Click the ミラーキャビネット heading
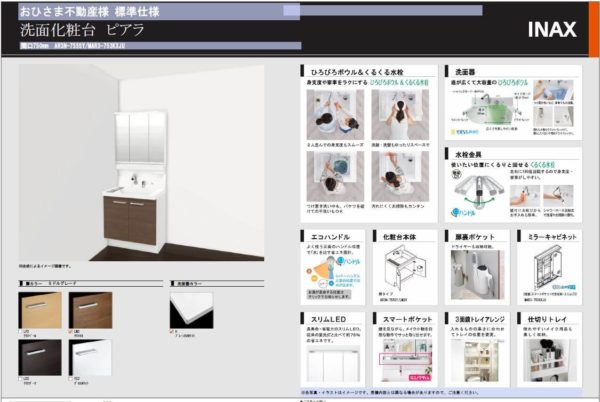This screenshot has width=600, height=402. tap(552, 237)
